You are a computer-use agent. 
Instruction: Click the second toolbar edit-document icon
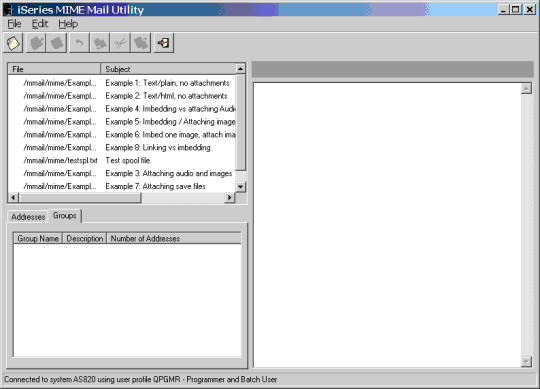(37, 43)
